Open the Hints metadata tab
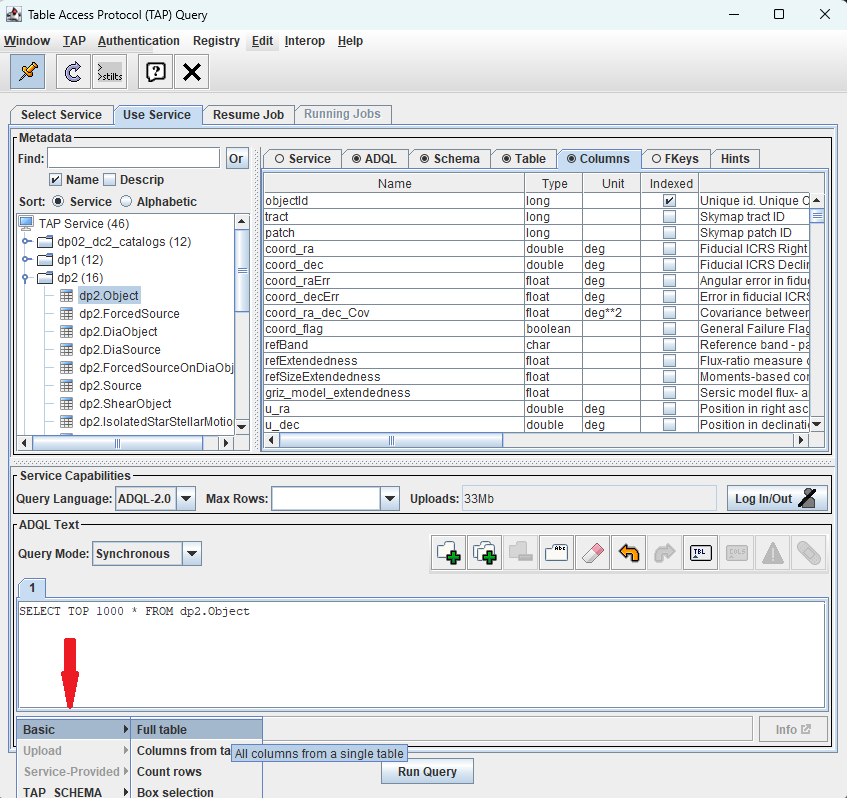Image resolution: width=847 pixels, height=798 pixels. [x=735, y=158]
